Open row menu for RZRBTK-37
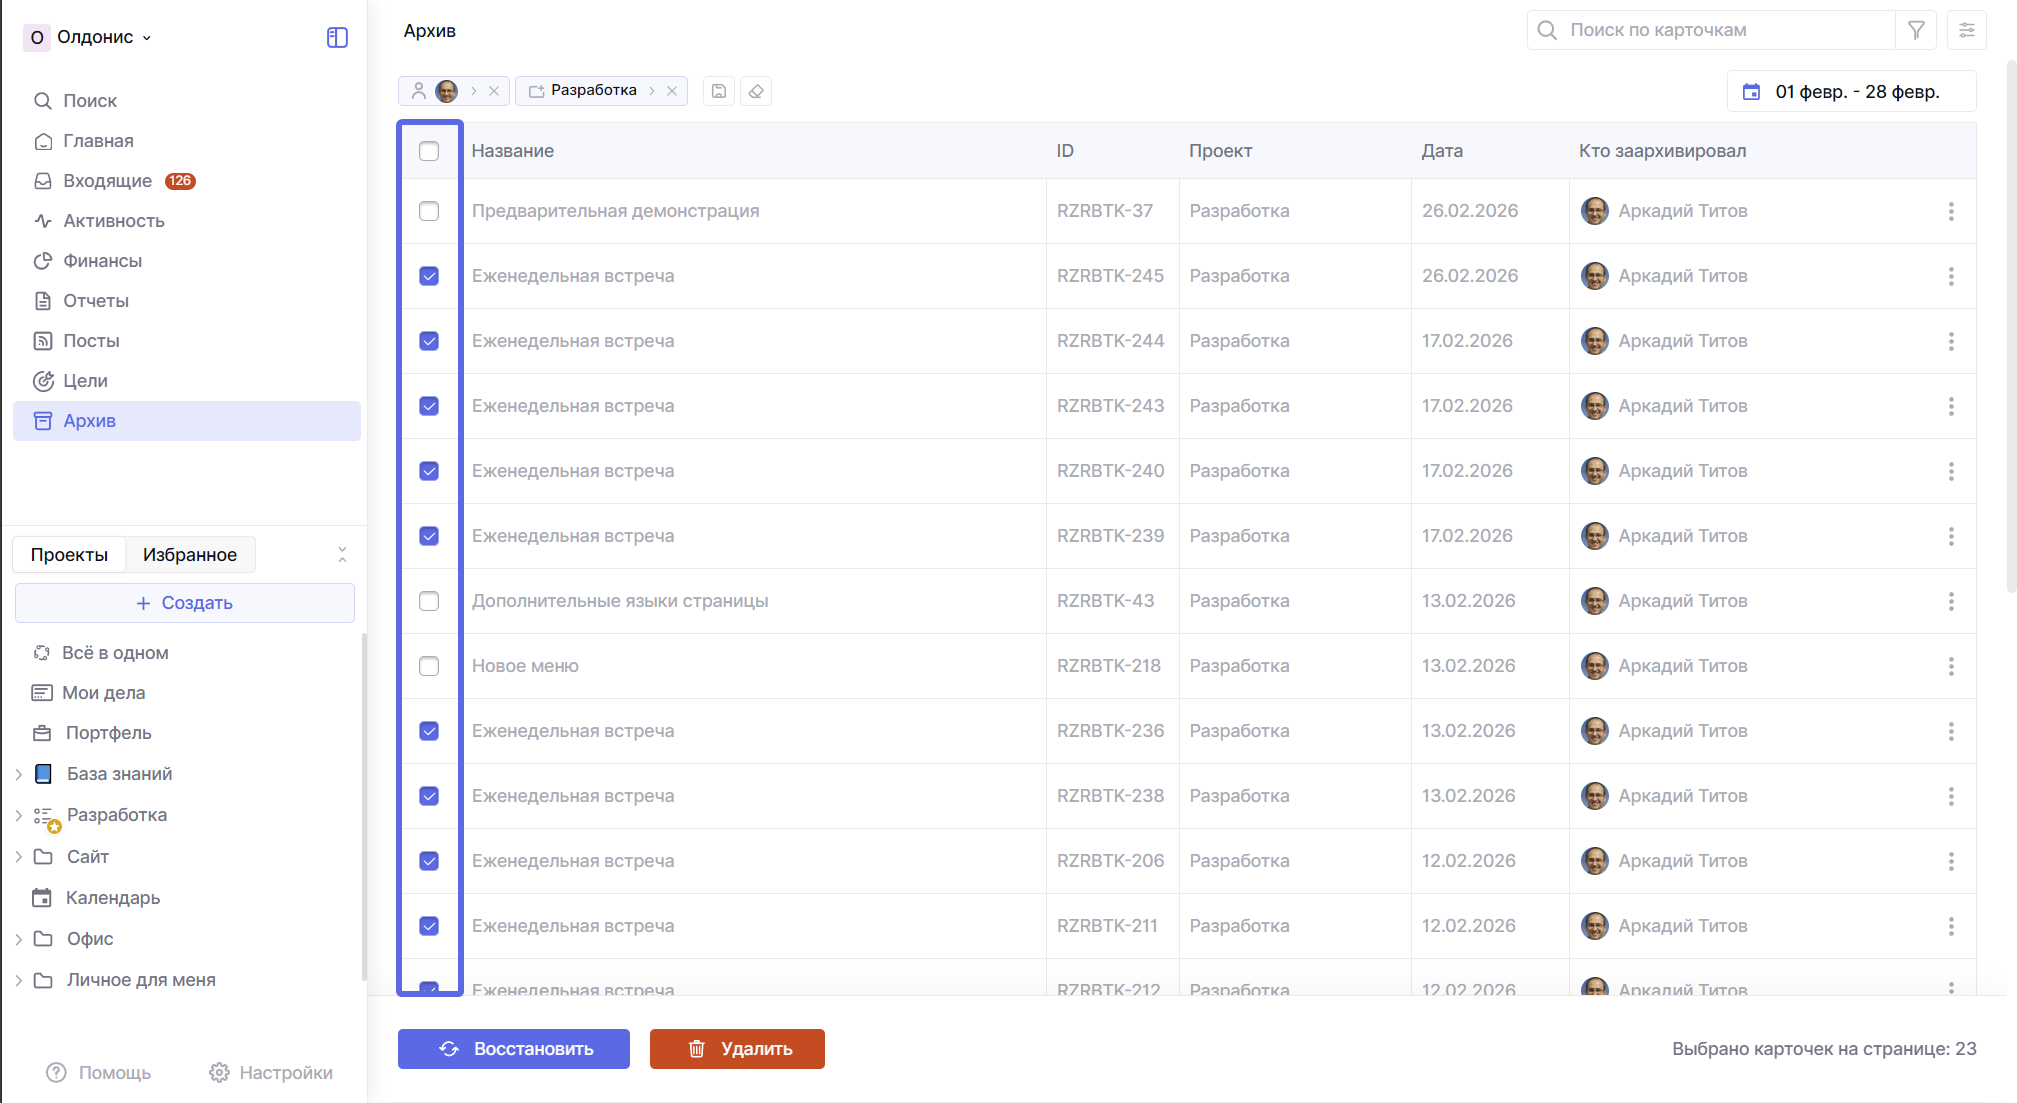 pos(1950,211)
